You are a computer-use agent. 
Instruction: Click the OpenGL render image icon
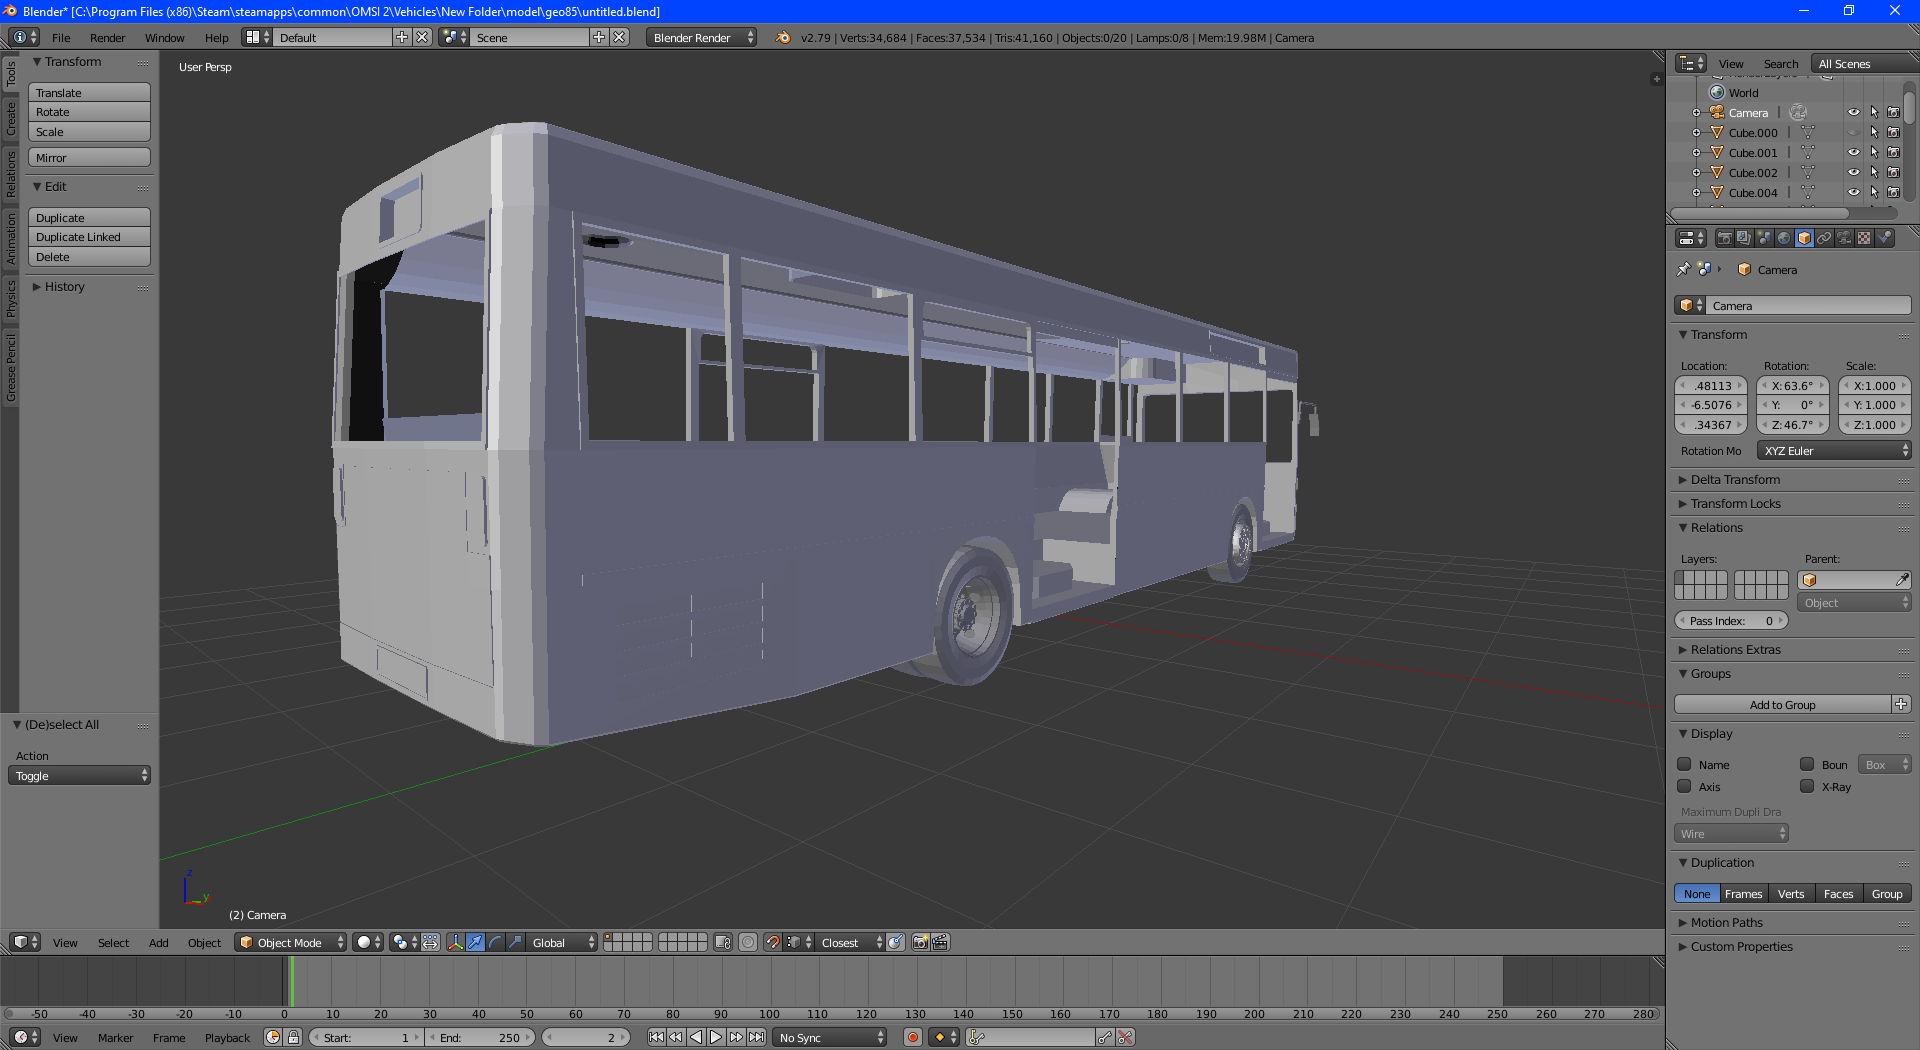coord(920,942)
